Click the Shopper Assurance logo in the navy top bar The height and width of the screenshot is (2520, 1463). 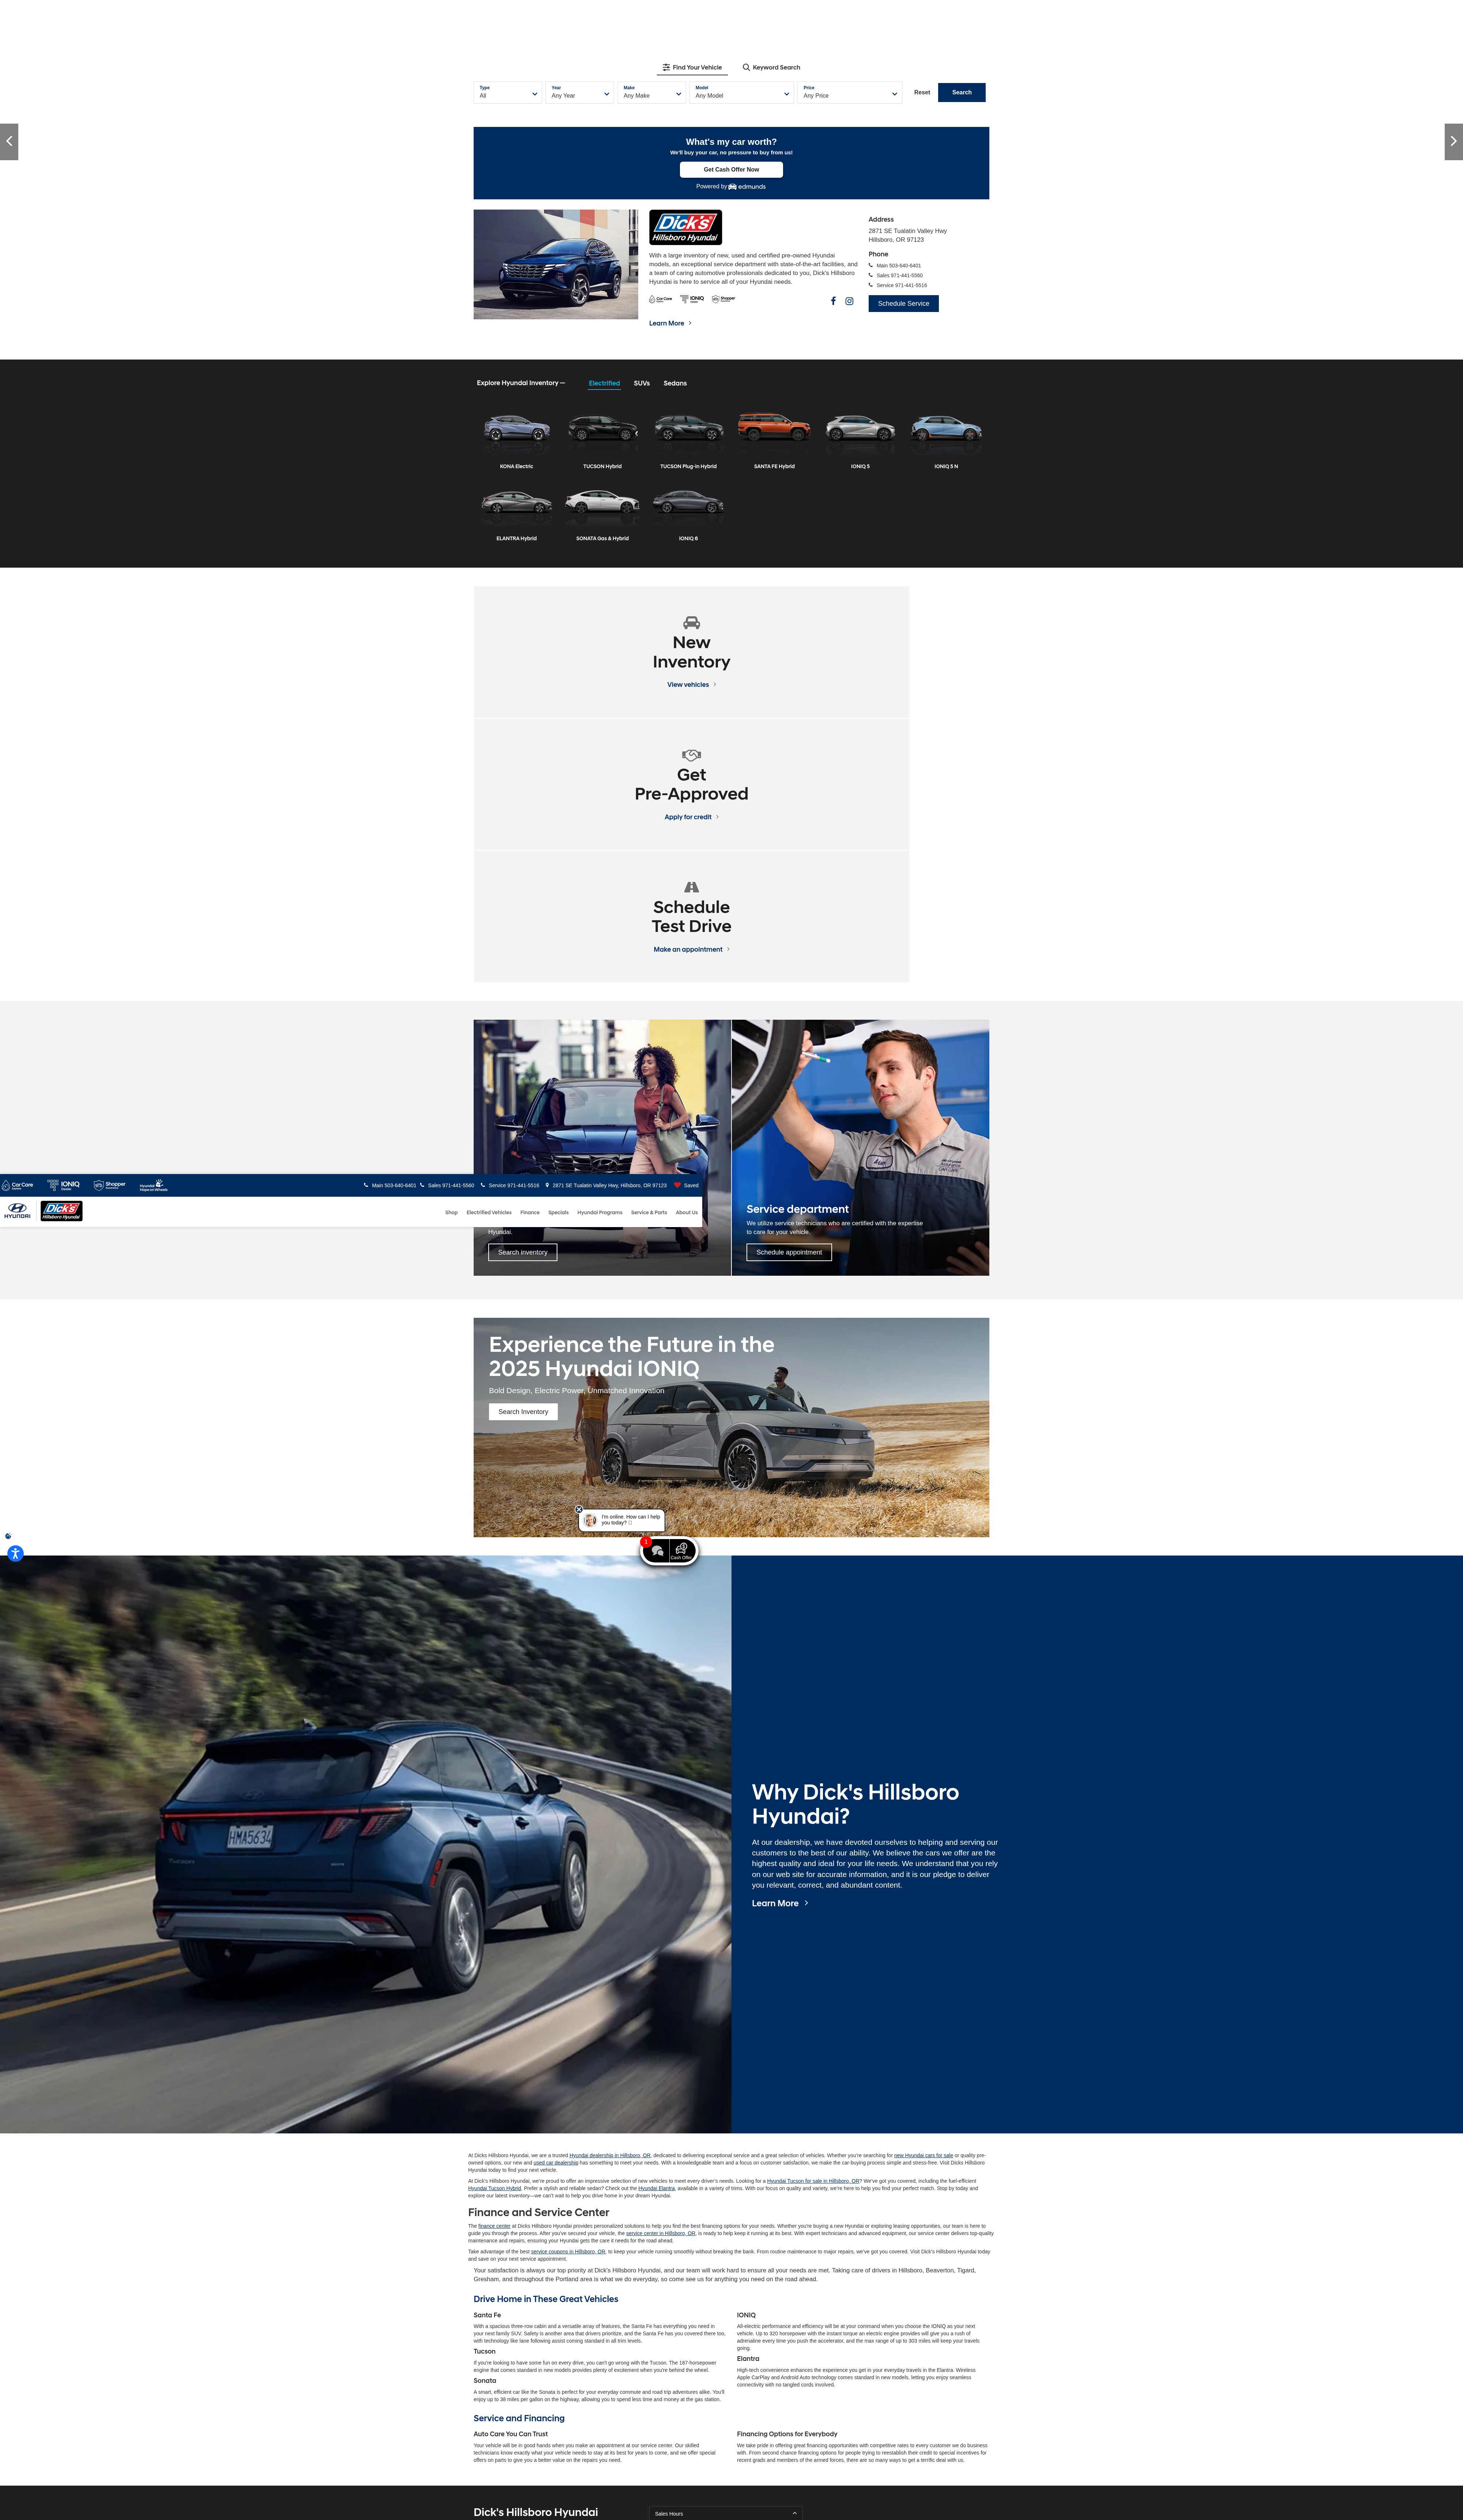click(x=110, y=1185)
